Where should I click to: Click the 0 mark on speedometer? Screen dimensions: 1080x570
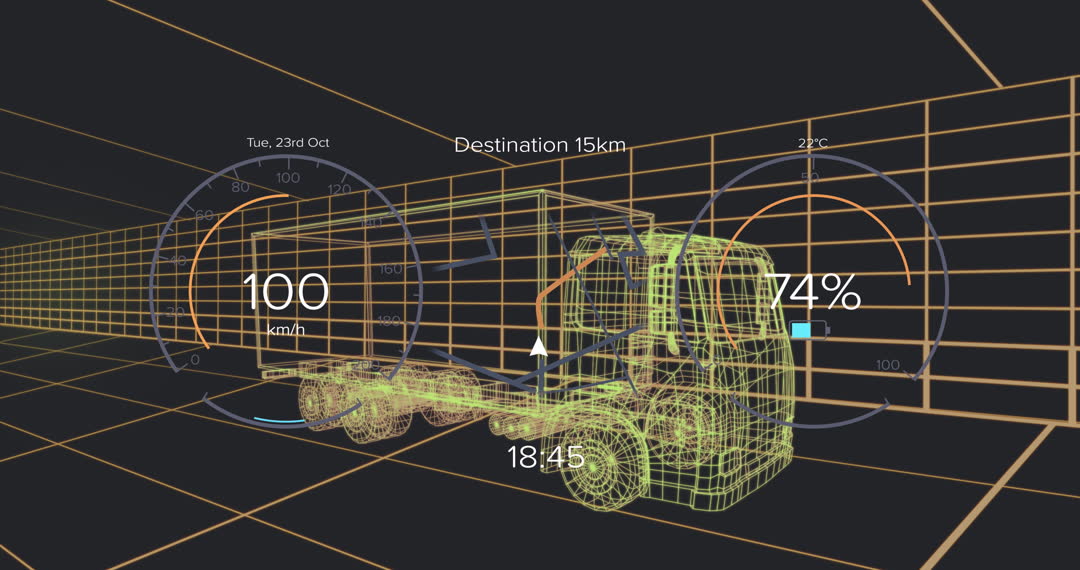tap(194, 360)
